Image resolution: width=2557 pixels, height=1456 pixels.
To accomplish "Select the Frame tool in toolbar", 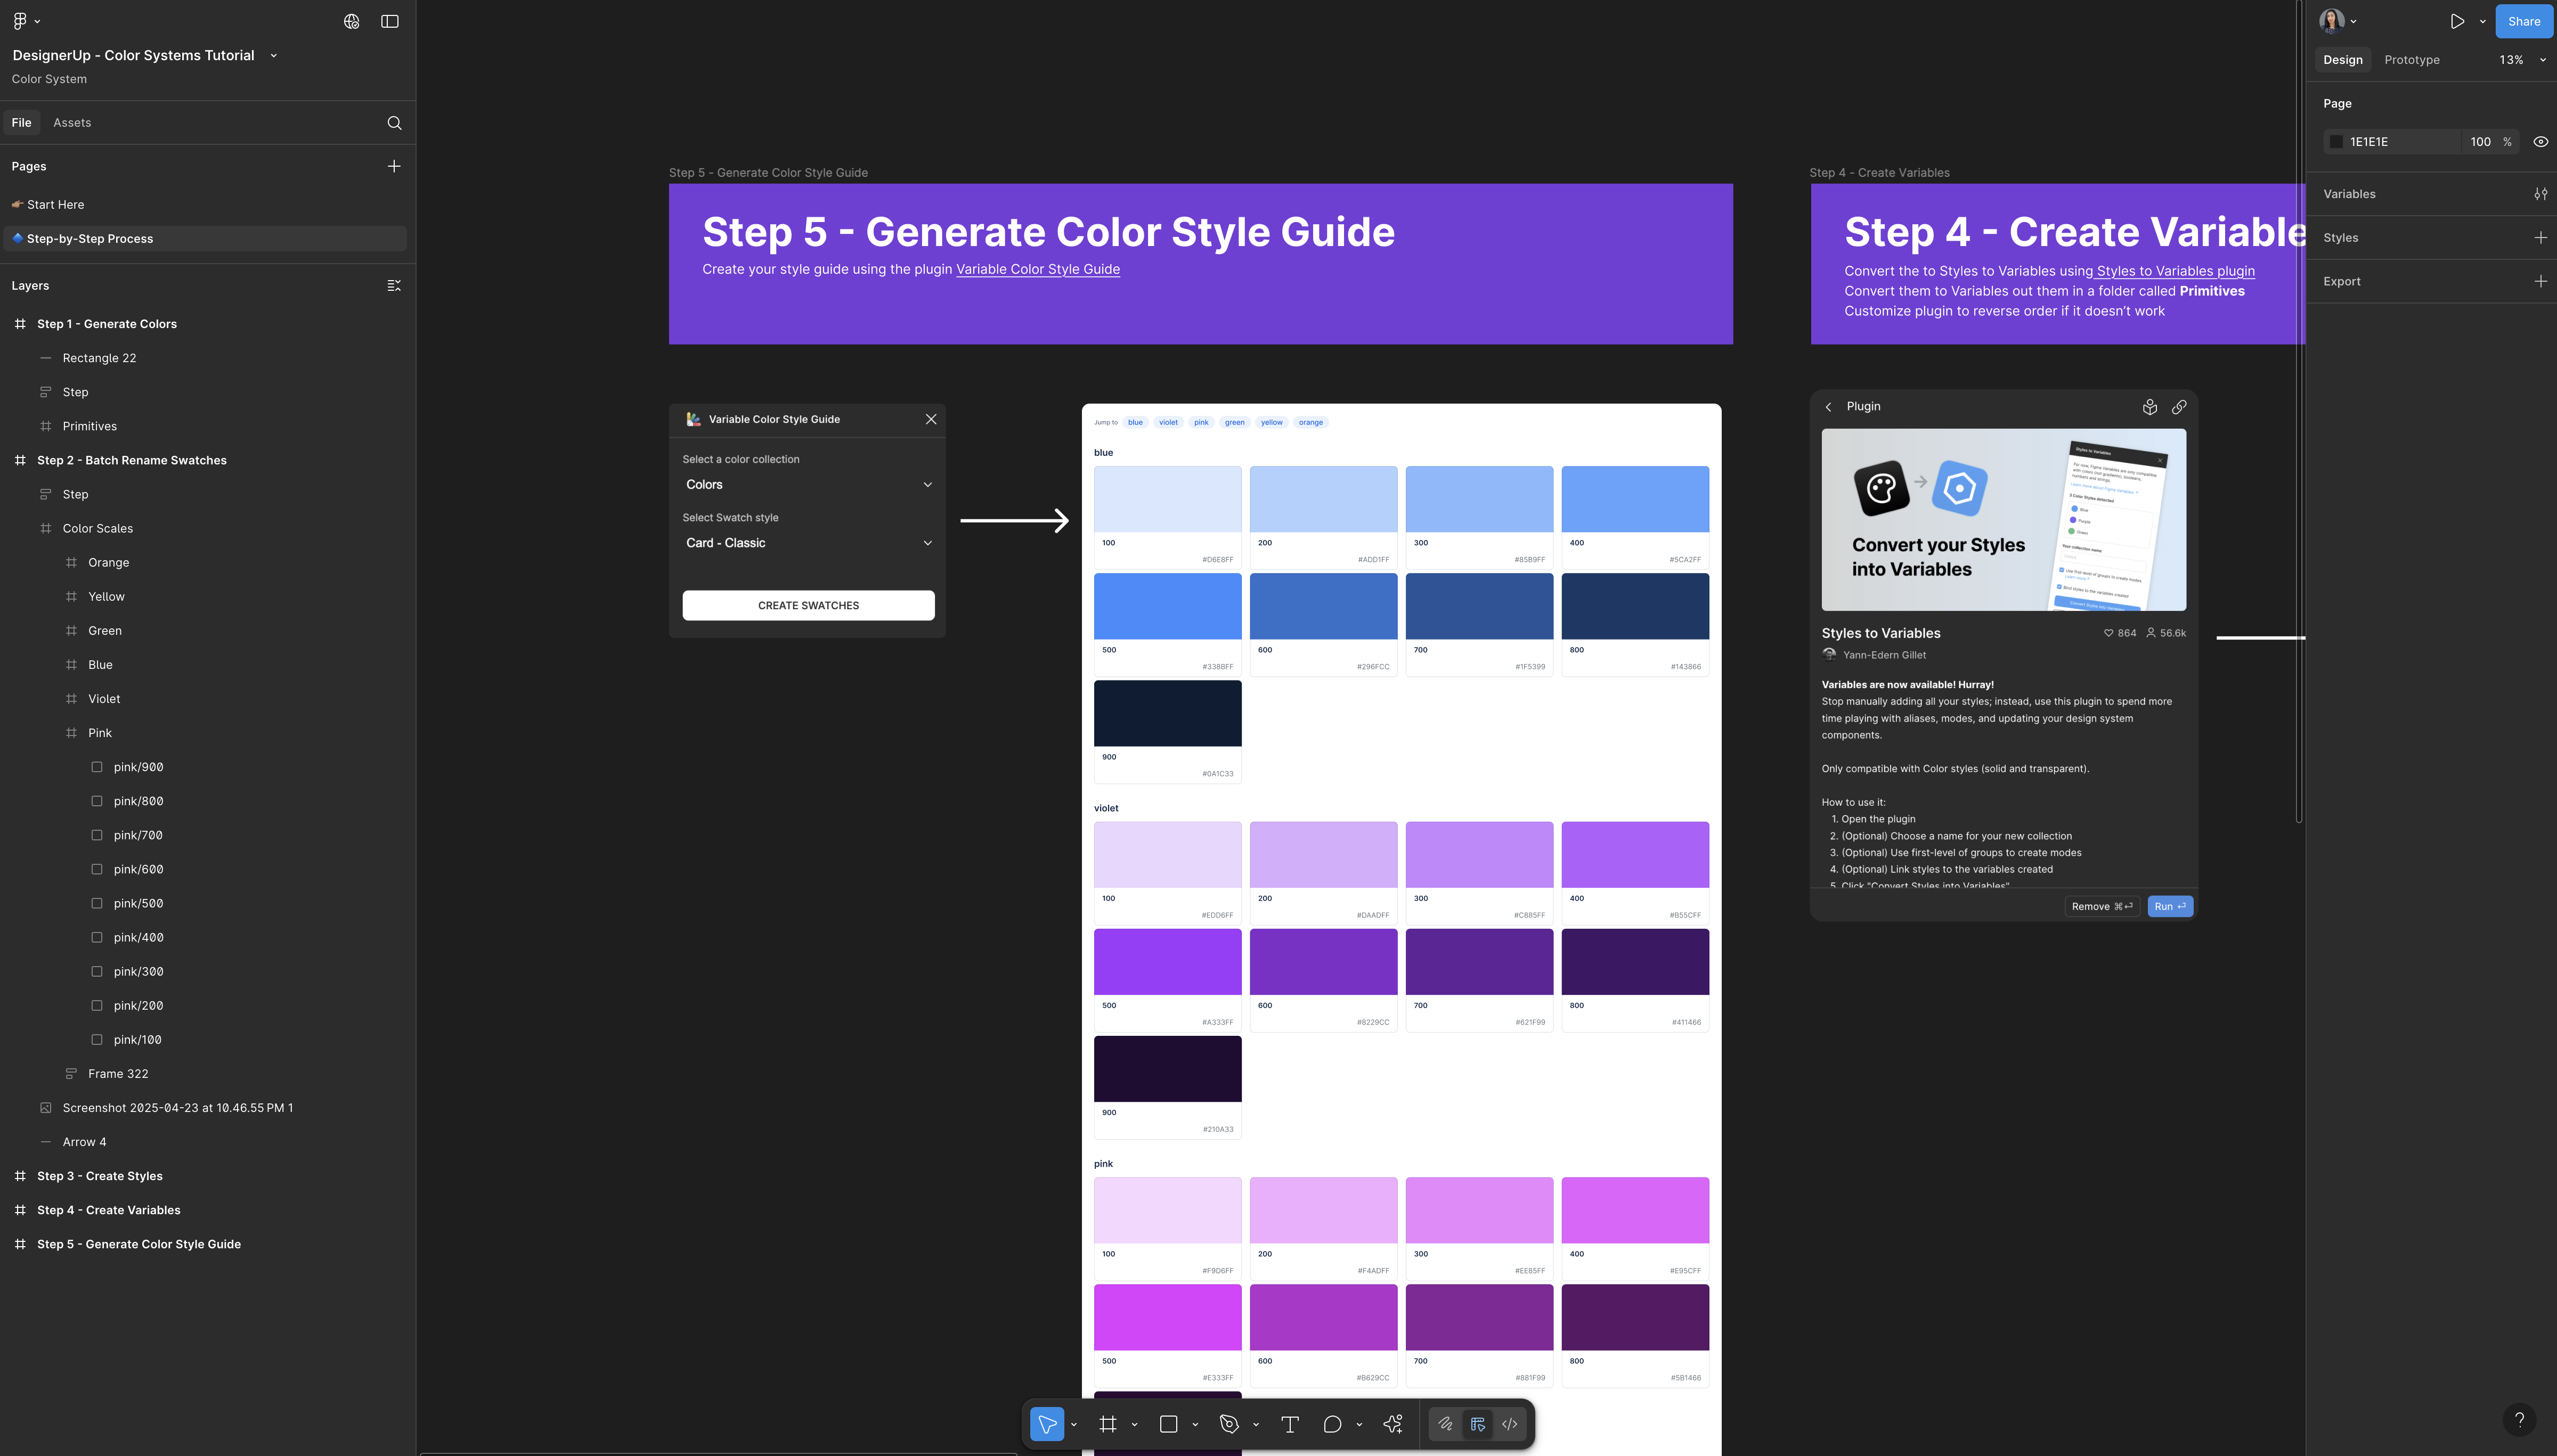I will point(1108,1424).
